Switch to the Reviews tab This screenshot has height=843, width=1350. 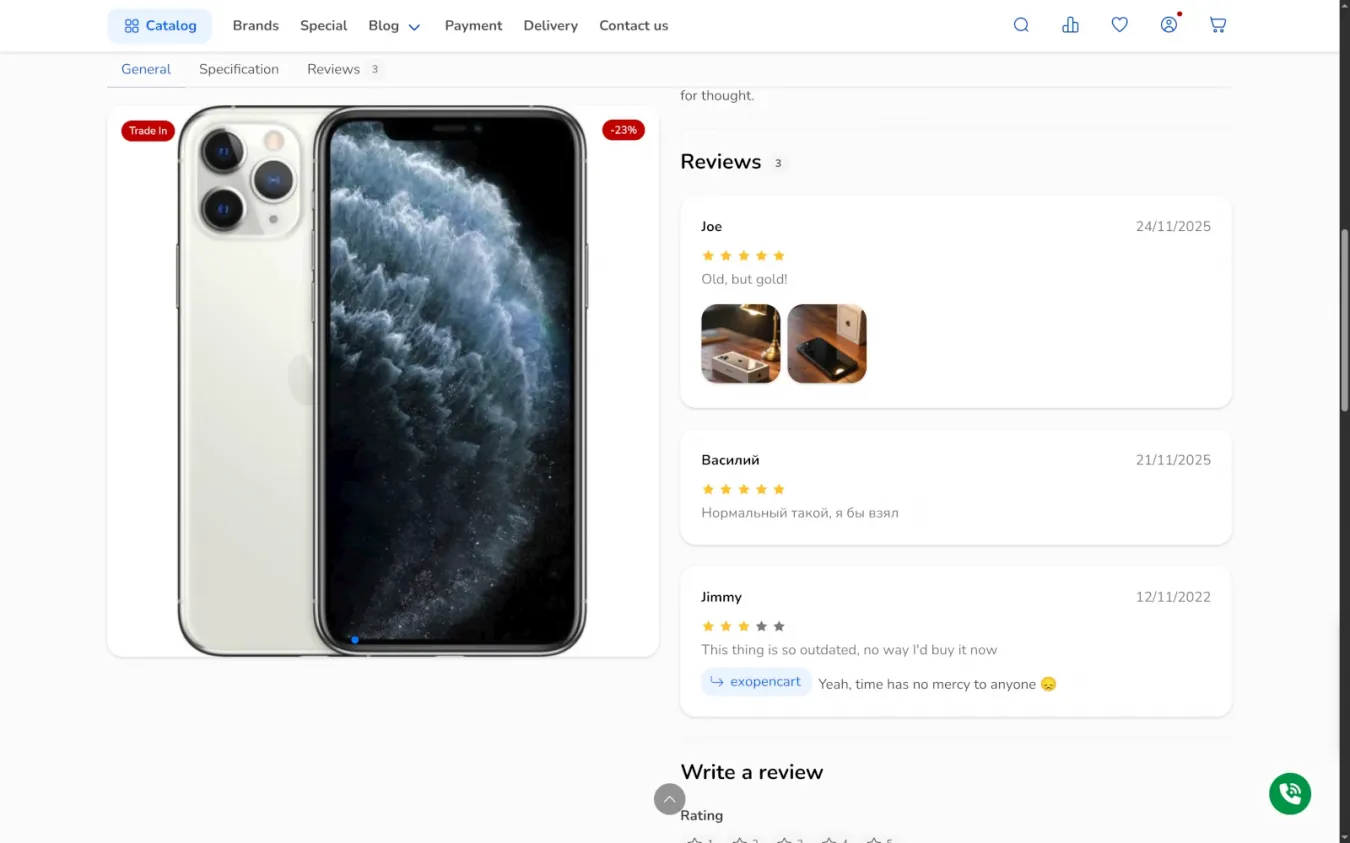point(344,69)
